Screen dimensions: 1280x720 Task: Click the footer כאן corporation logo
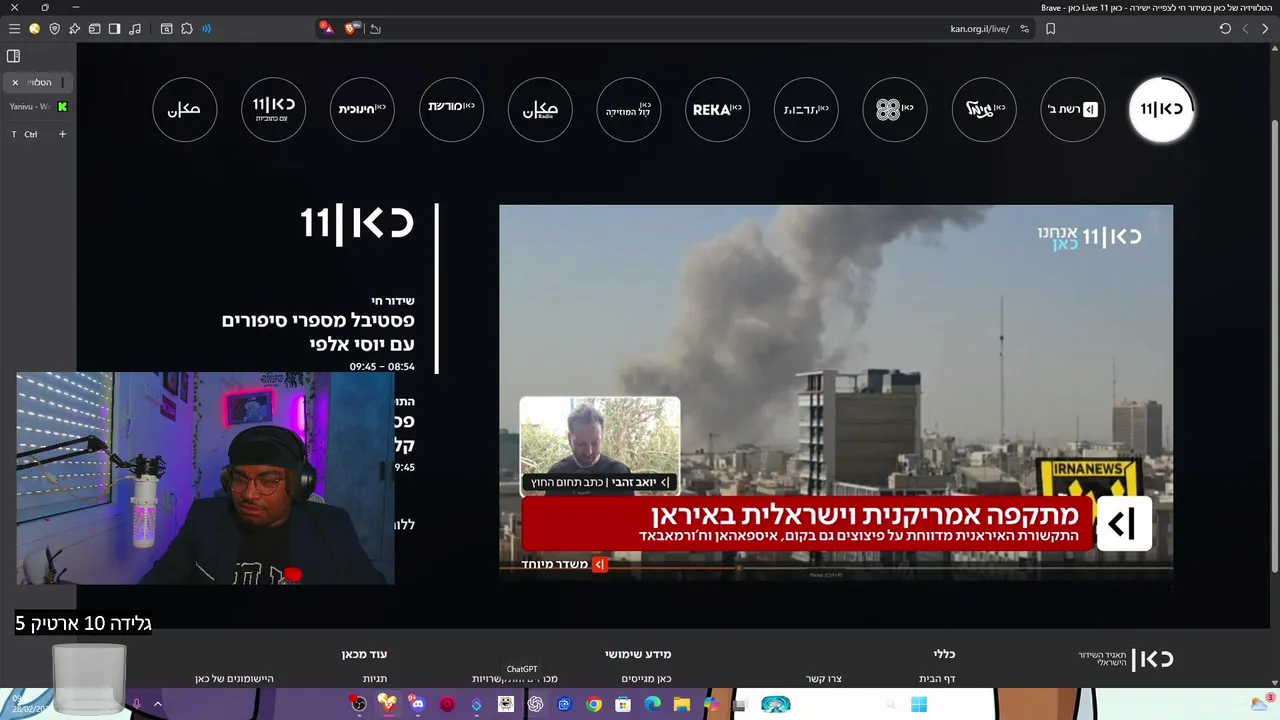[1126, 659]
